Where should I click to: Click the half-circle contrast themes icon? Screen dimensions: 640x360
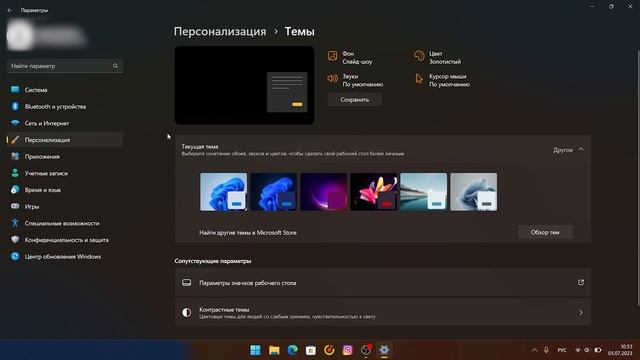pos(187,313)
